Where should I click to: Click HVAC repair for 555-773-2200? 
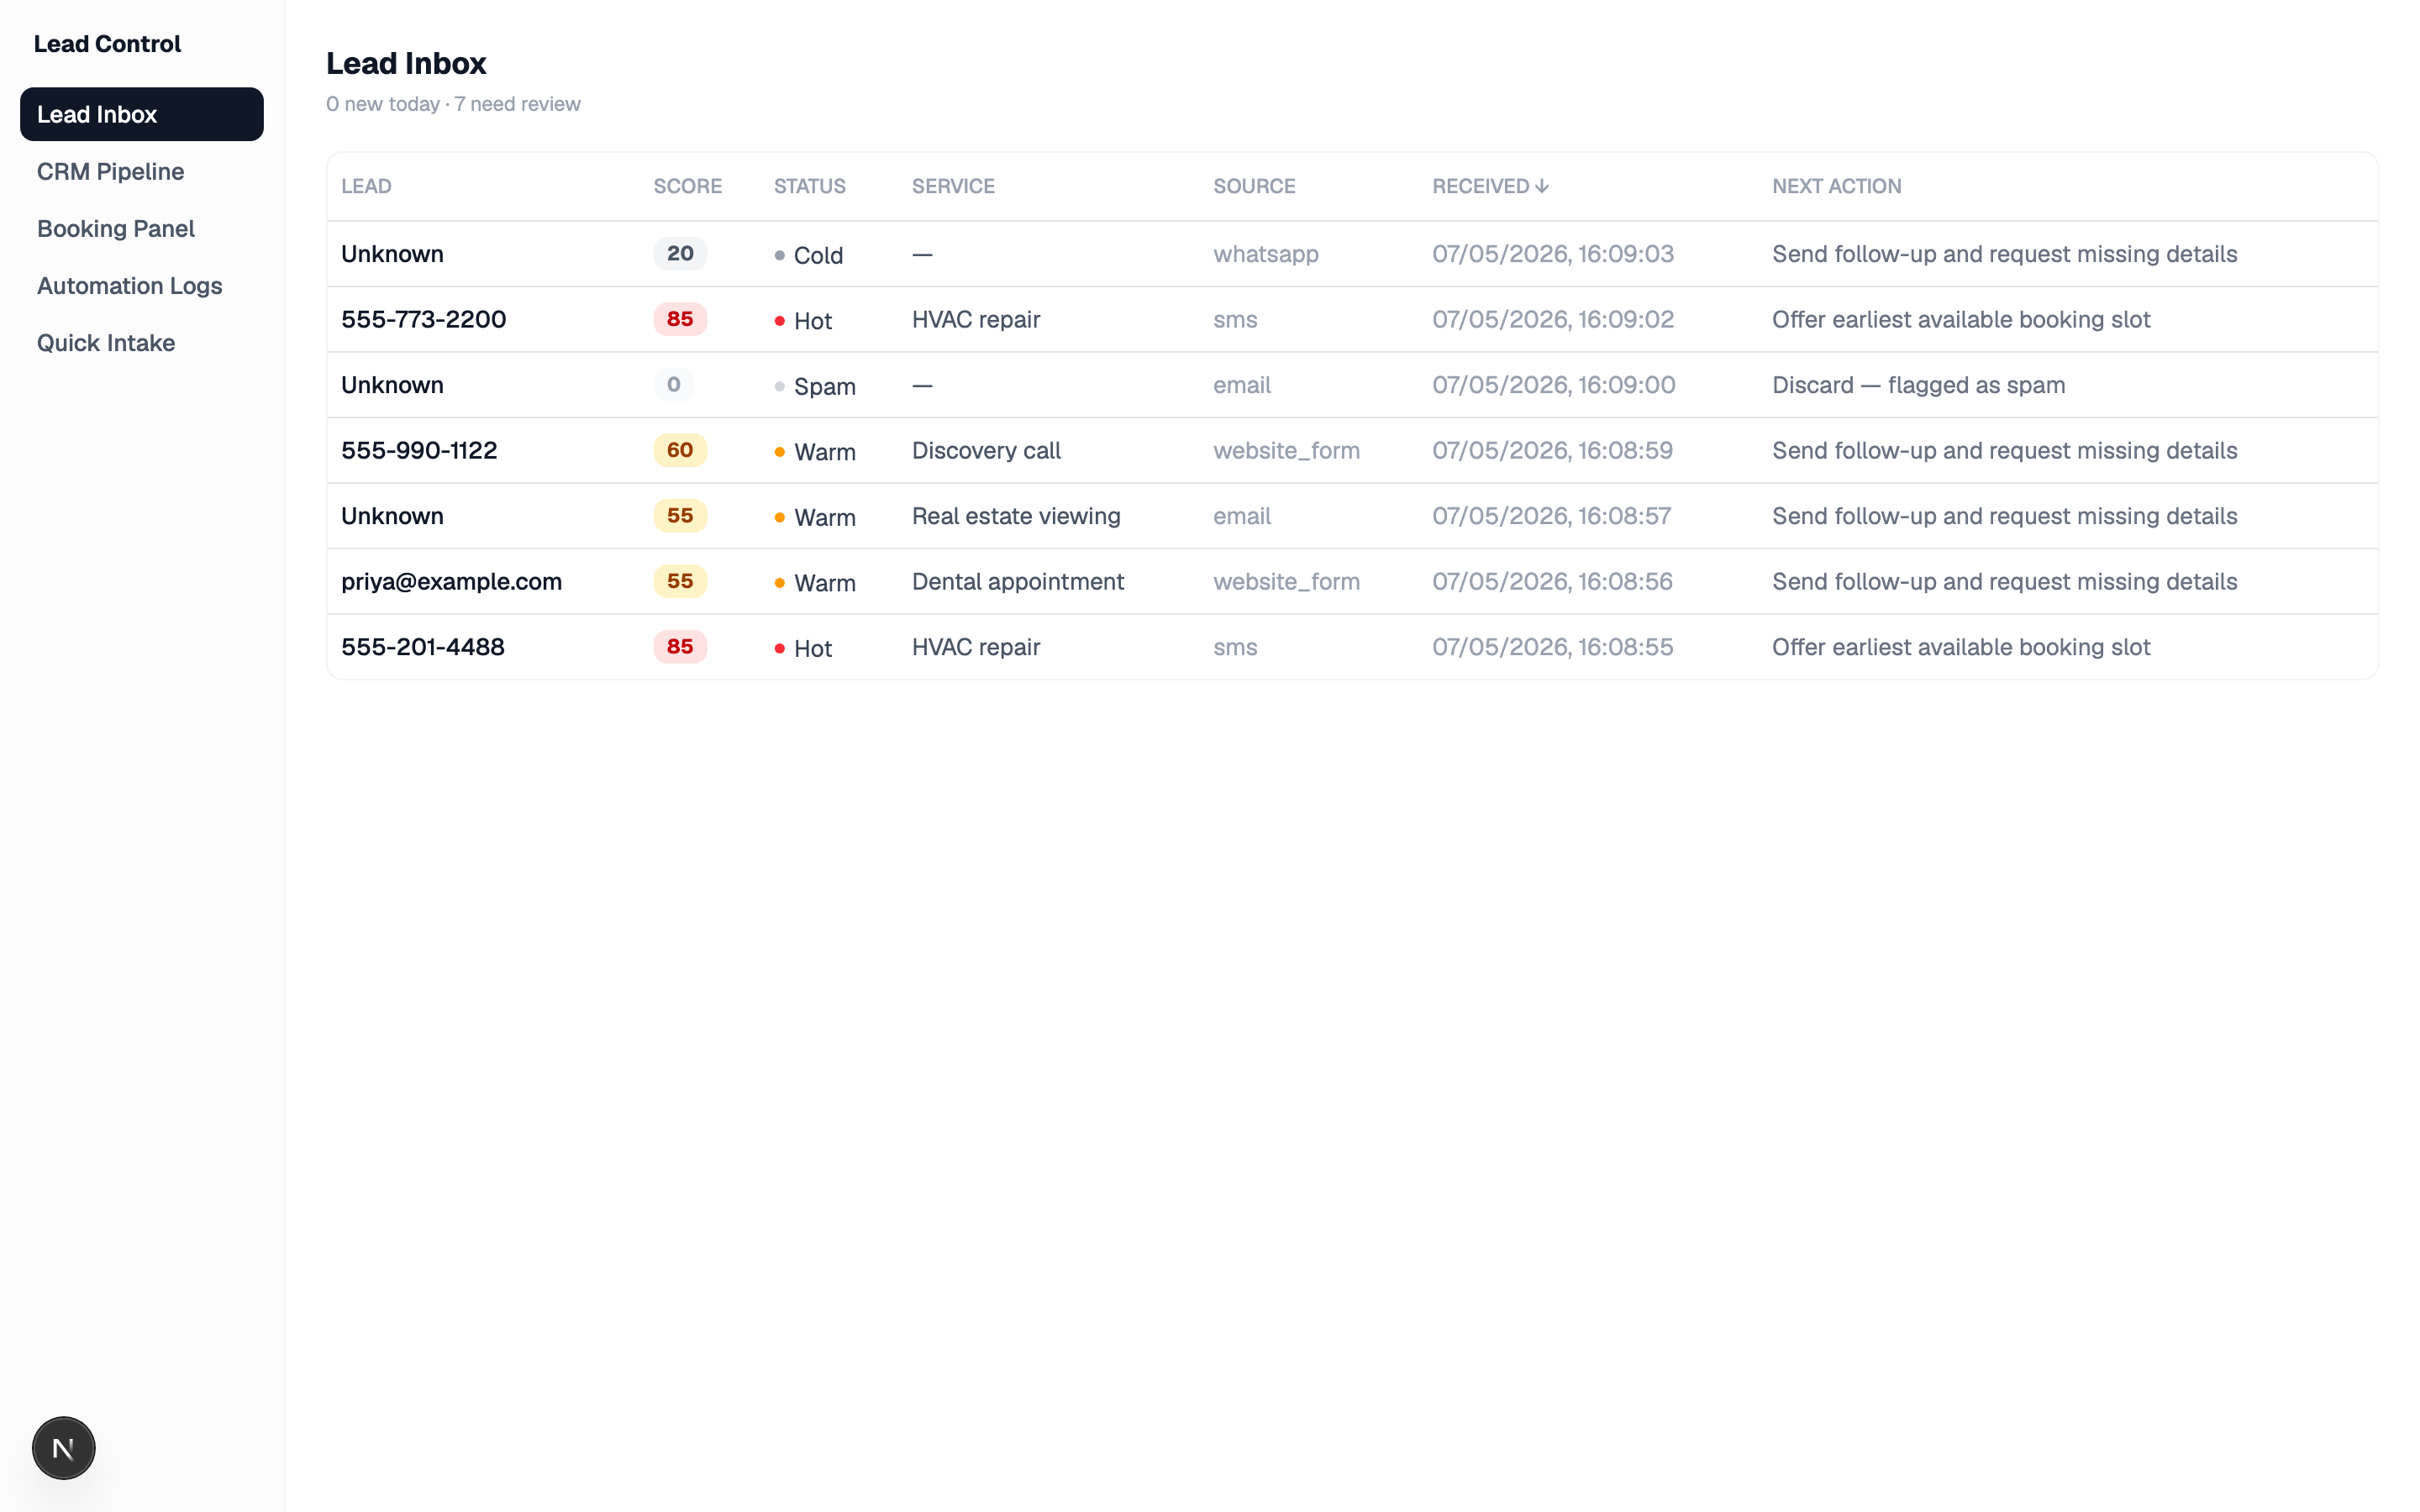[x=976, y=319]
